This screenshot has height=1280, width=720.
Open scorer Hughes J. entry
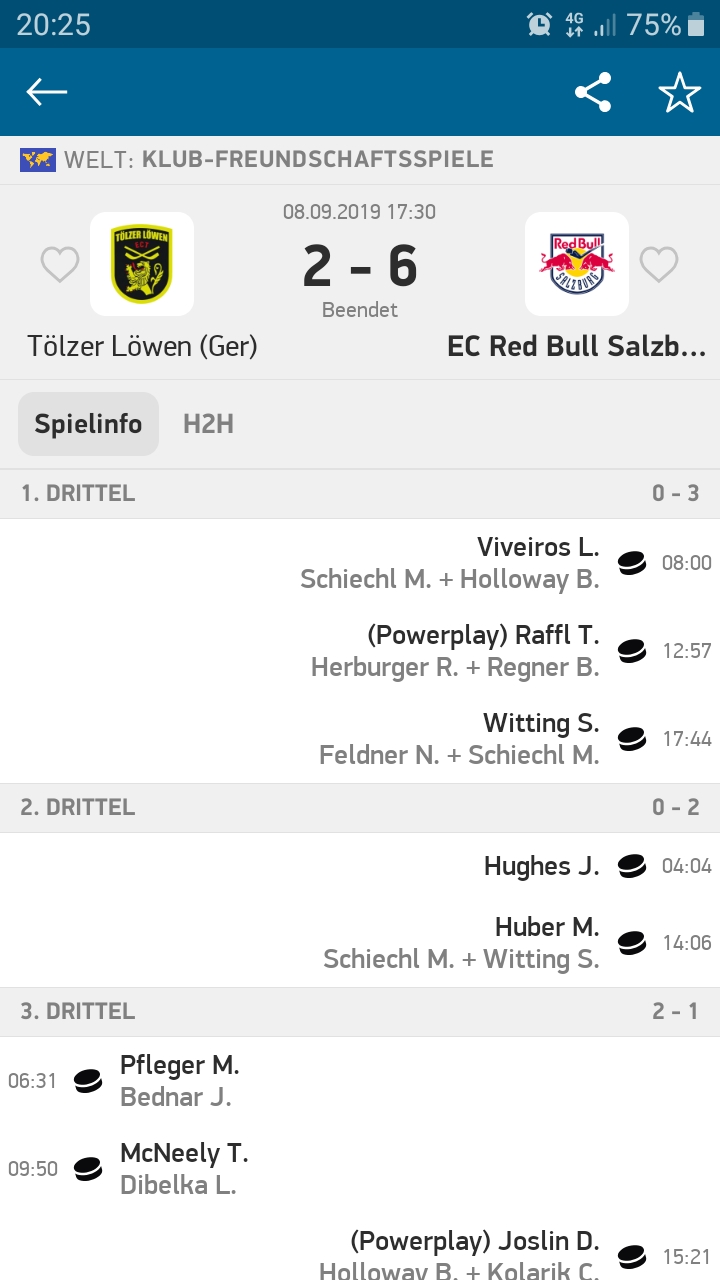coord(541,866)
